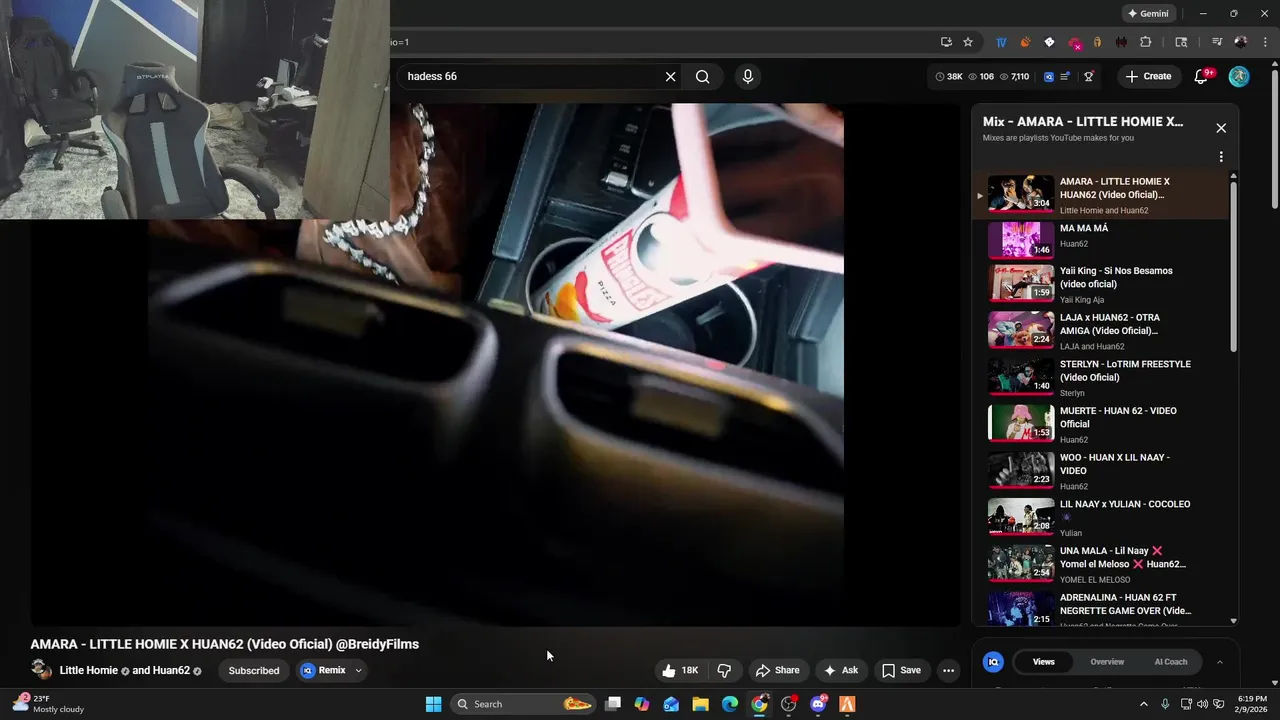Switch to the vidIQ AI Coach tab

click(x=1171, y=662)
